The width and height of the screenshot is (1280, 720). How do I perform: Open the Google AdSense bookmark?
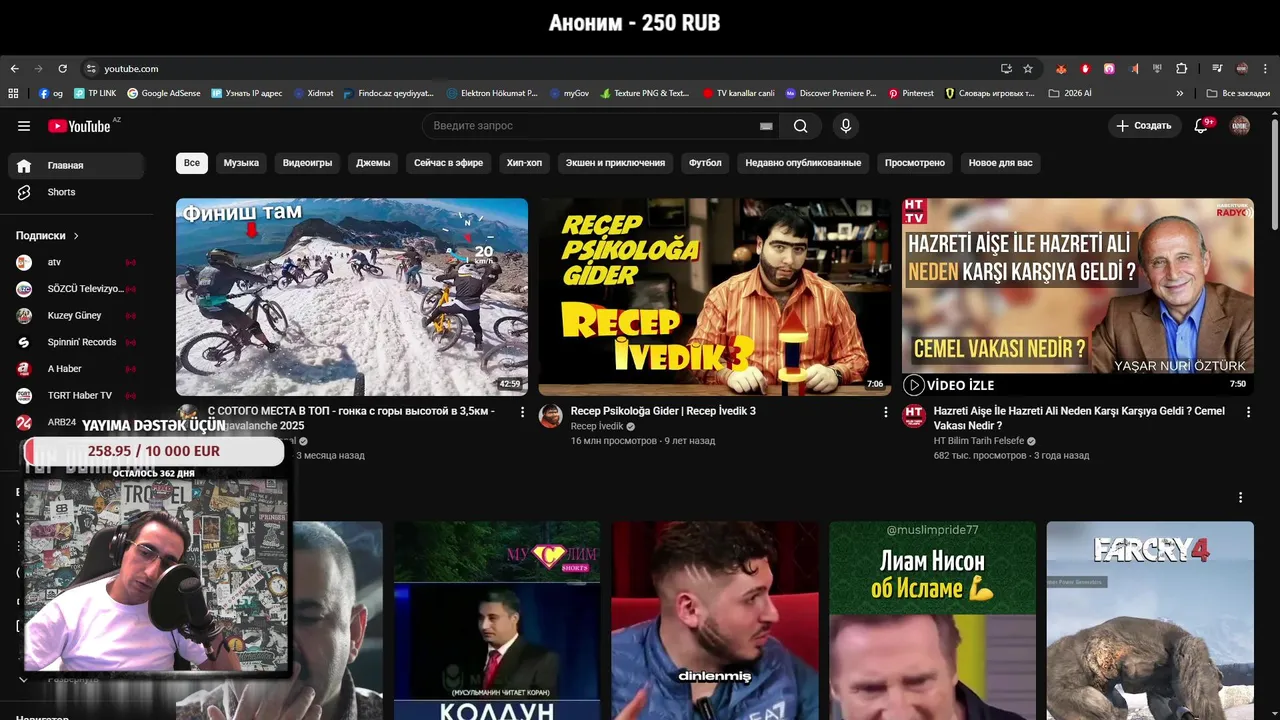point(163,93)
